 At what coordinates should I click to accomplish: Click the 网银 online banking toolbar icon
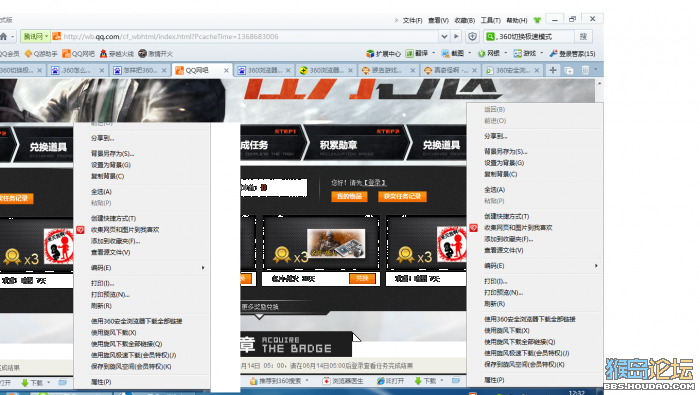click(x=482, y=54)
